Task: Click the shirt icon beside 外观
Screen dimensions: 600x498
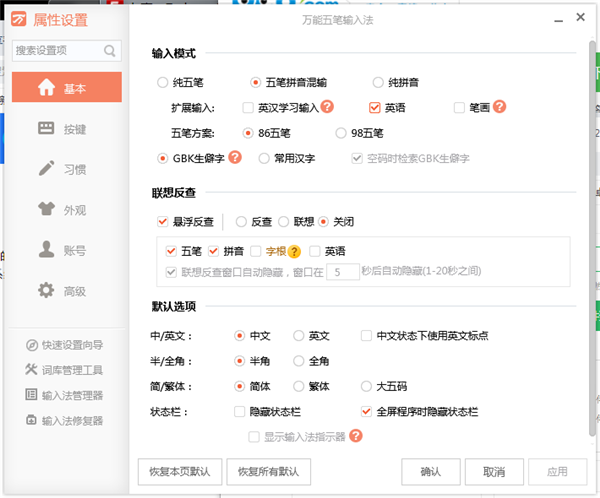Action: (46, 209)
